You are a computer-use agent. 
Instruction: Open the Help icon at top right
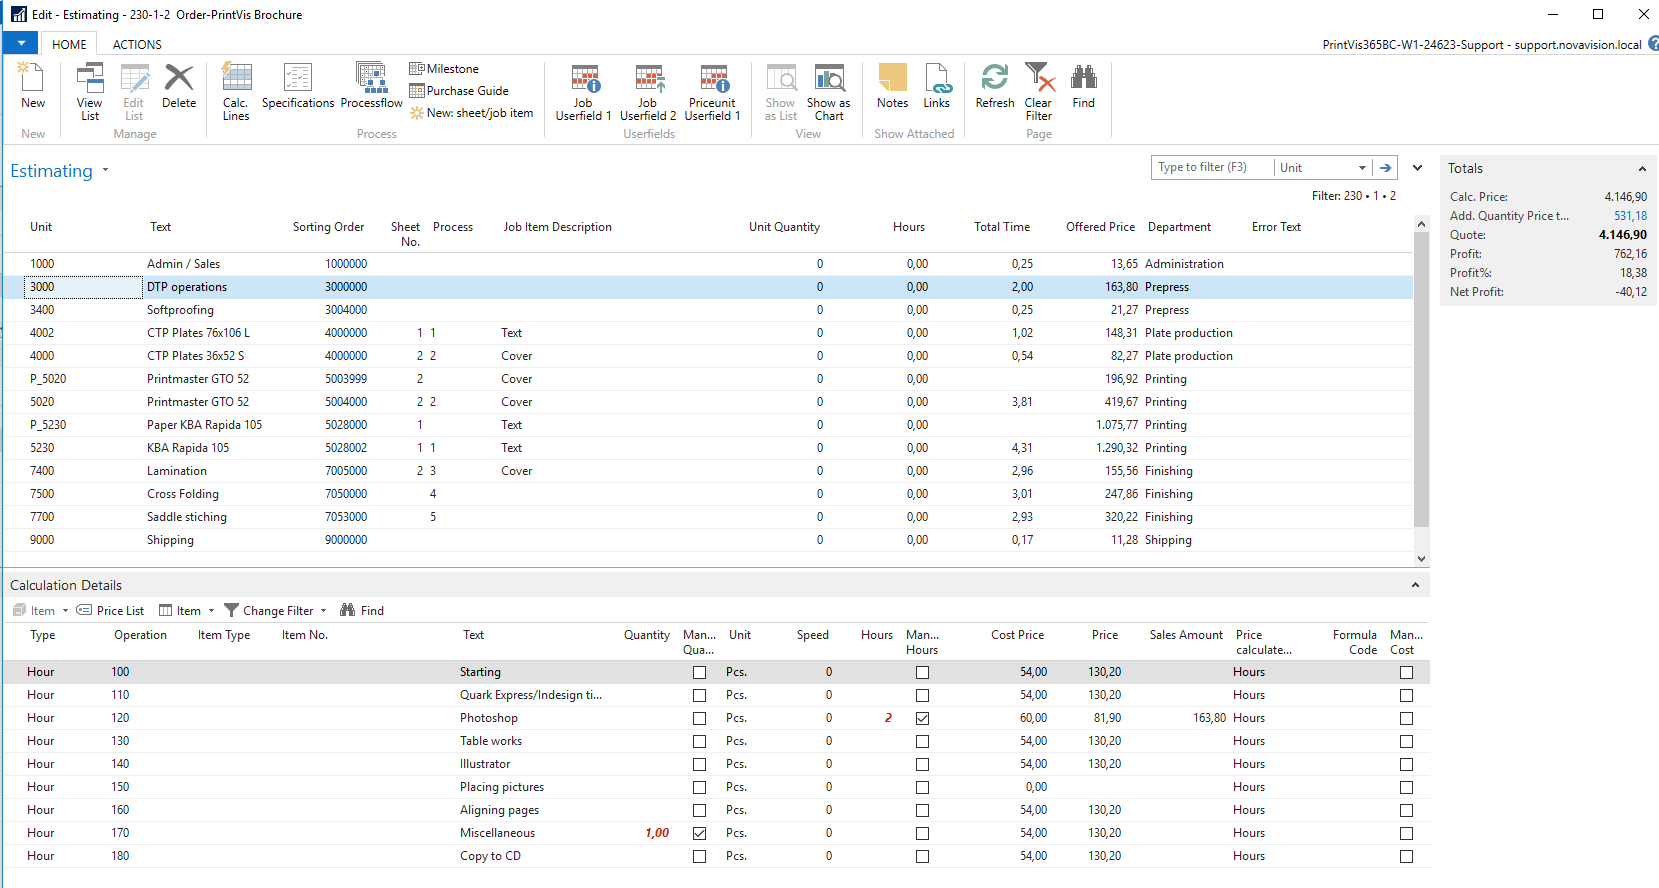tap(1653, 44)
